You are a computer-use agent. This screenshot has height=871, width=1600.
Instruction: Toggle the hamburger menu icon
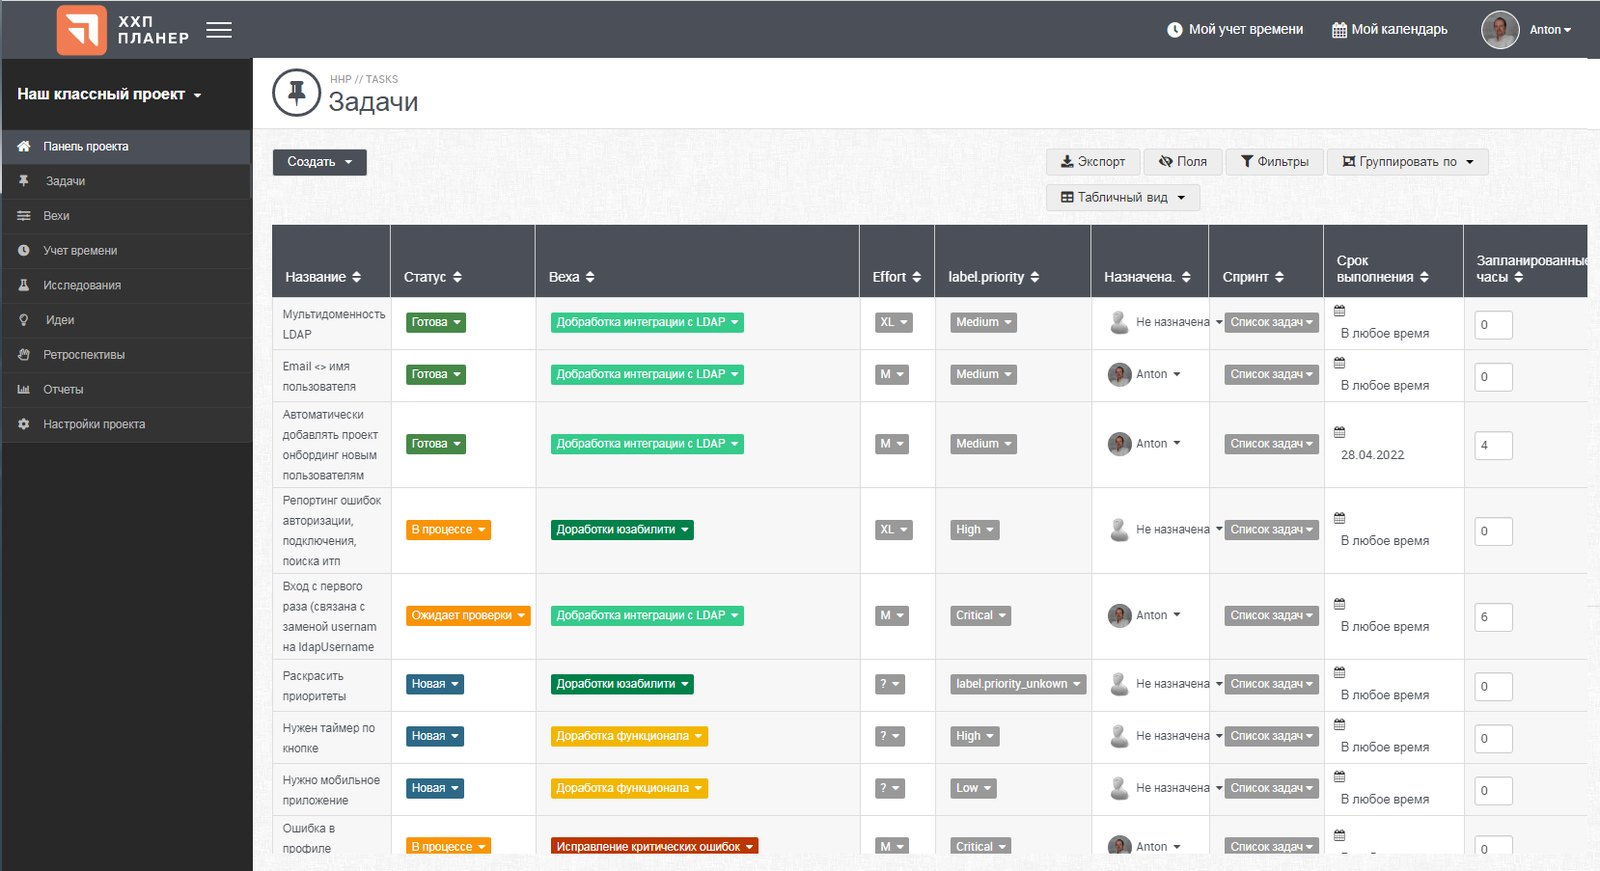pos(219,30)
